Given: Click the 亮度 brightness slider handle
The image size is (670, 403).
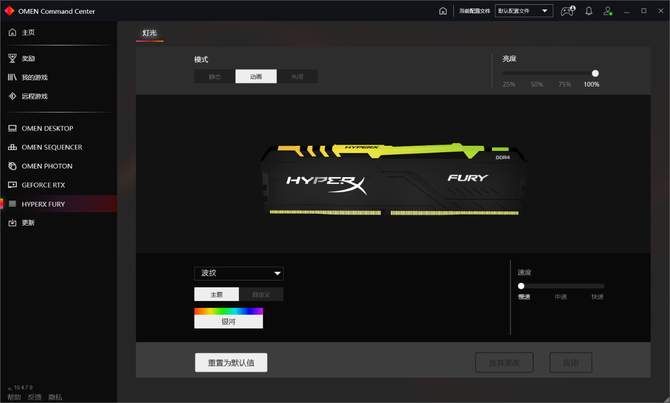Looking at the screenshot, I should (595, 73).
